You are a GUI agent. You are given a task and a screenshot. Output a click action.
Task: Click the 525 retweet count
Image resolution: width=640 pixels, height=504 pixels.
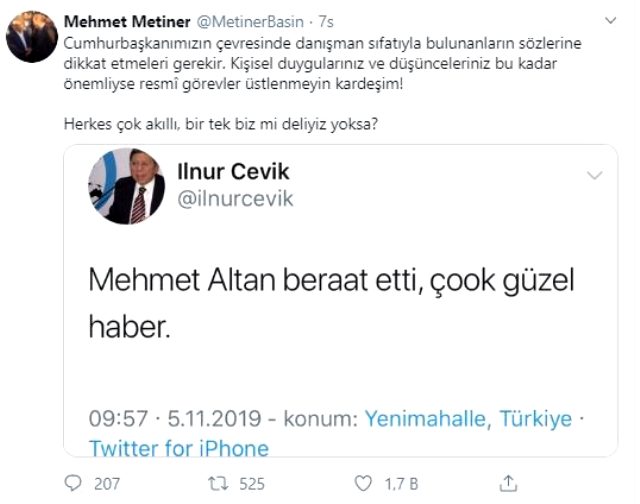pyautogui.click(x=251, y=484)
